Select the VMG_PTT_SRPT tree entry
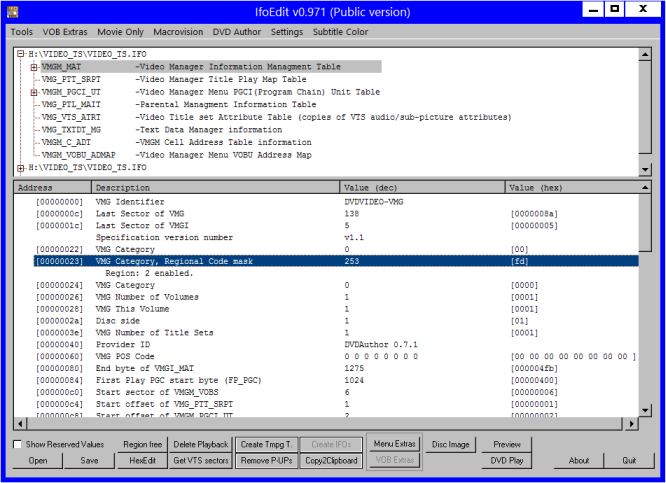666x483 pixels. pyautogui.click(x=71, y=79)
